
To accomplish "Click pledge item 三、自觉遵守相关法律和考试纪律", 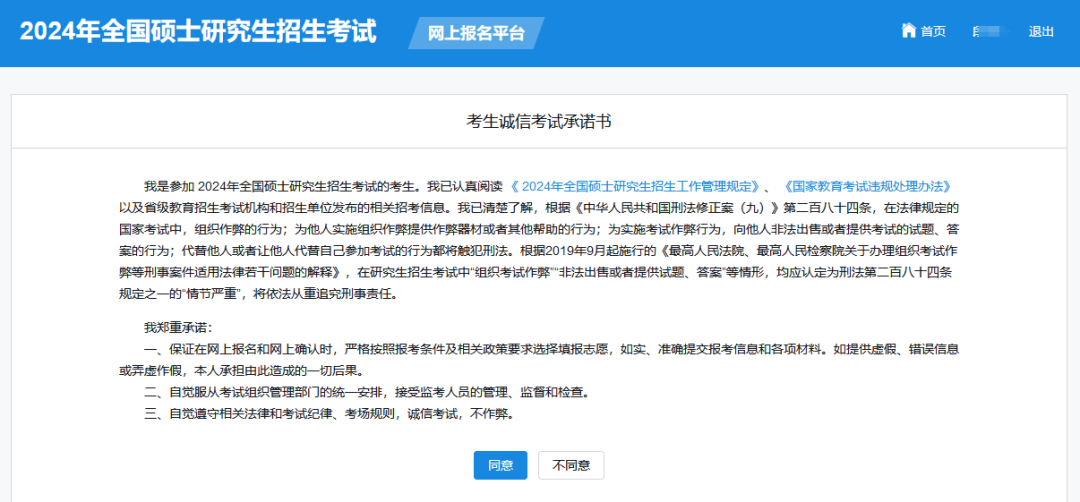I will 330,415.
